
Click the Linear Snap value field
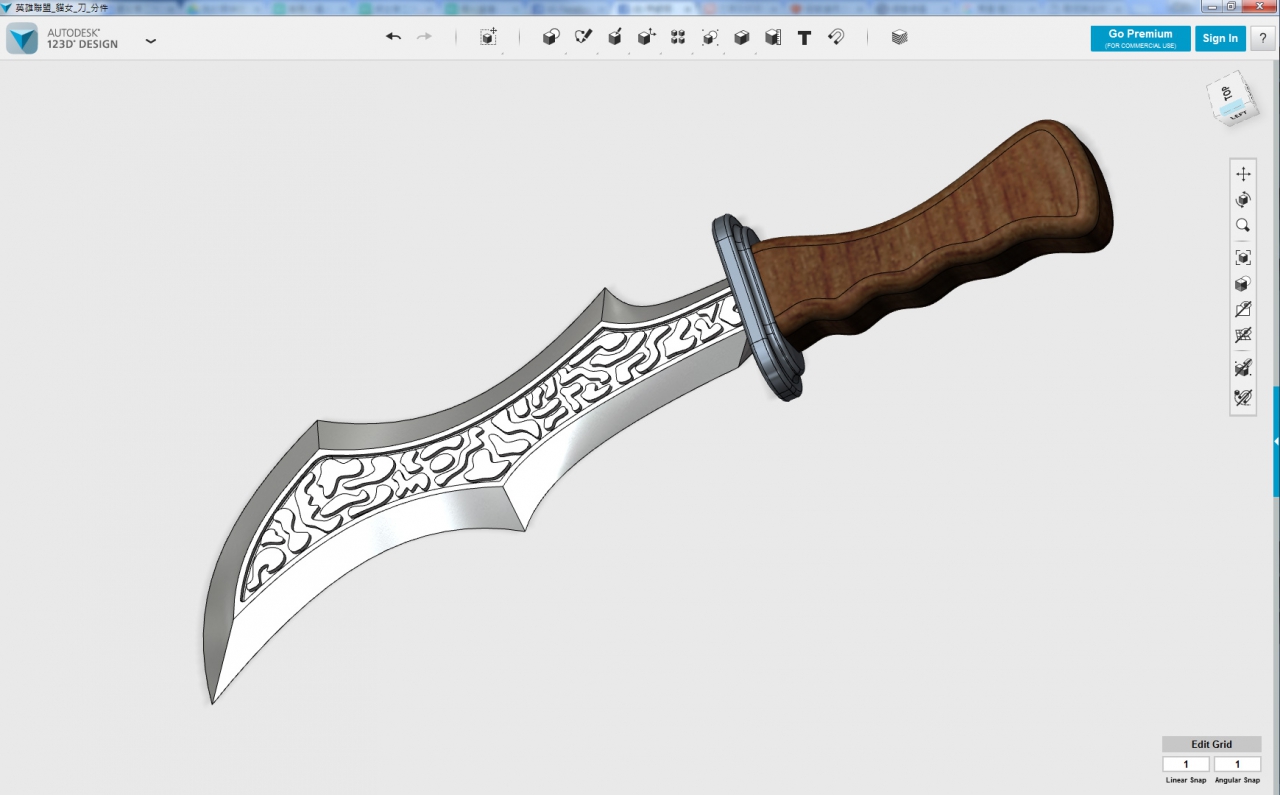1186,764
